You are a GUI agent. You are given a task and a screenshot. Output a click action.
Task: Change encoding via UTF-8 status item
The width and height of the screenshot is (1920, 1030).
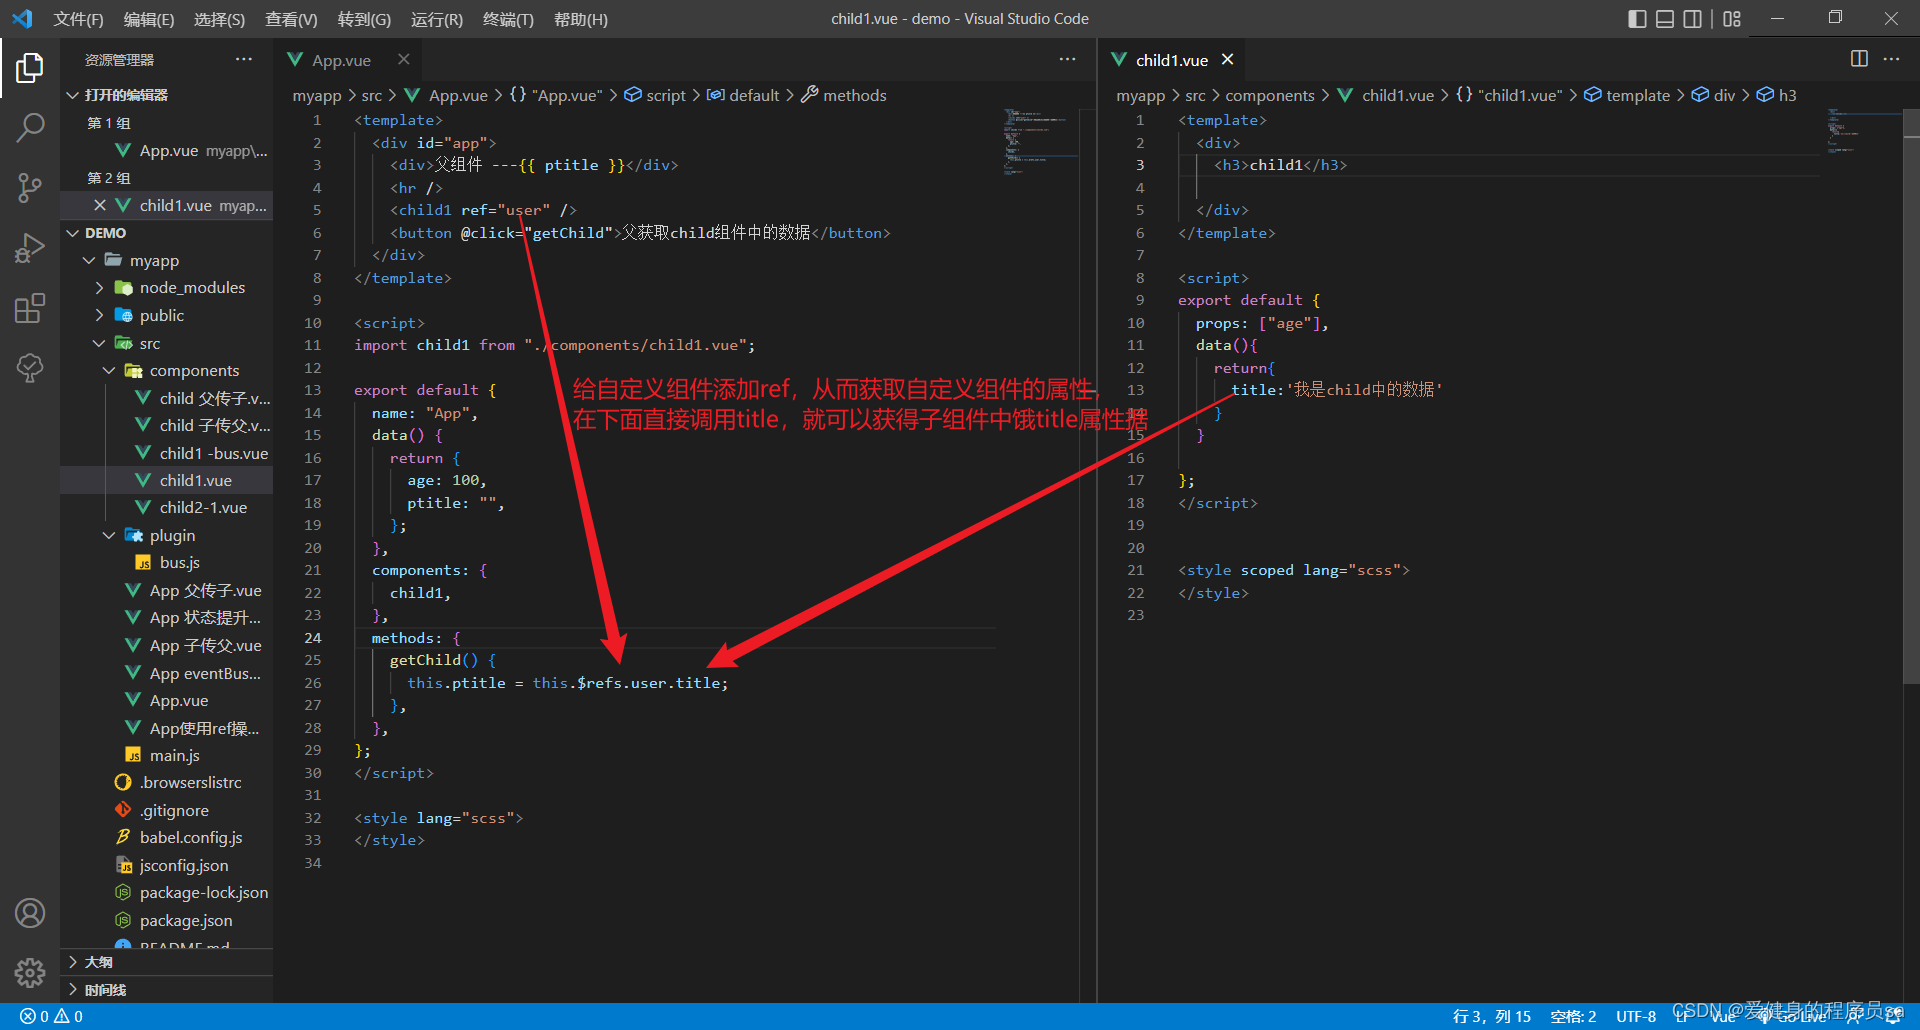pyautogui.click(x=1636, y=1016)
